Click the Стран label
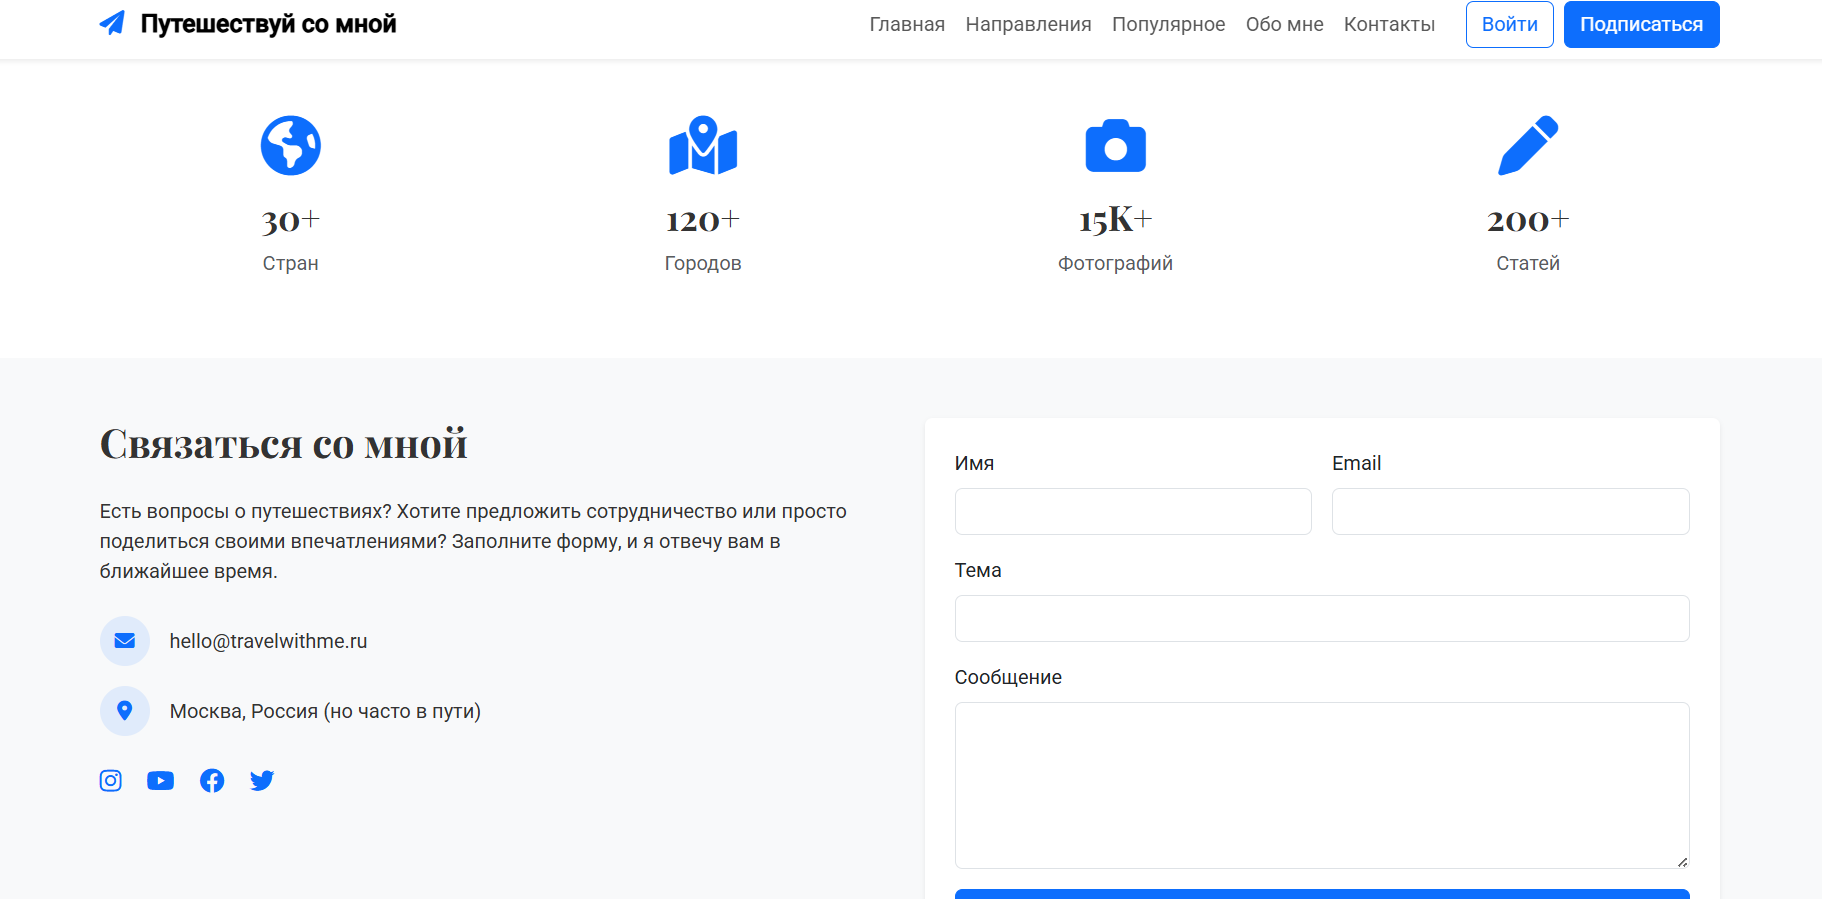This screenshot has height=899, width=1822. click(291, 263)
